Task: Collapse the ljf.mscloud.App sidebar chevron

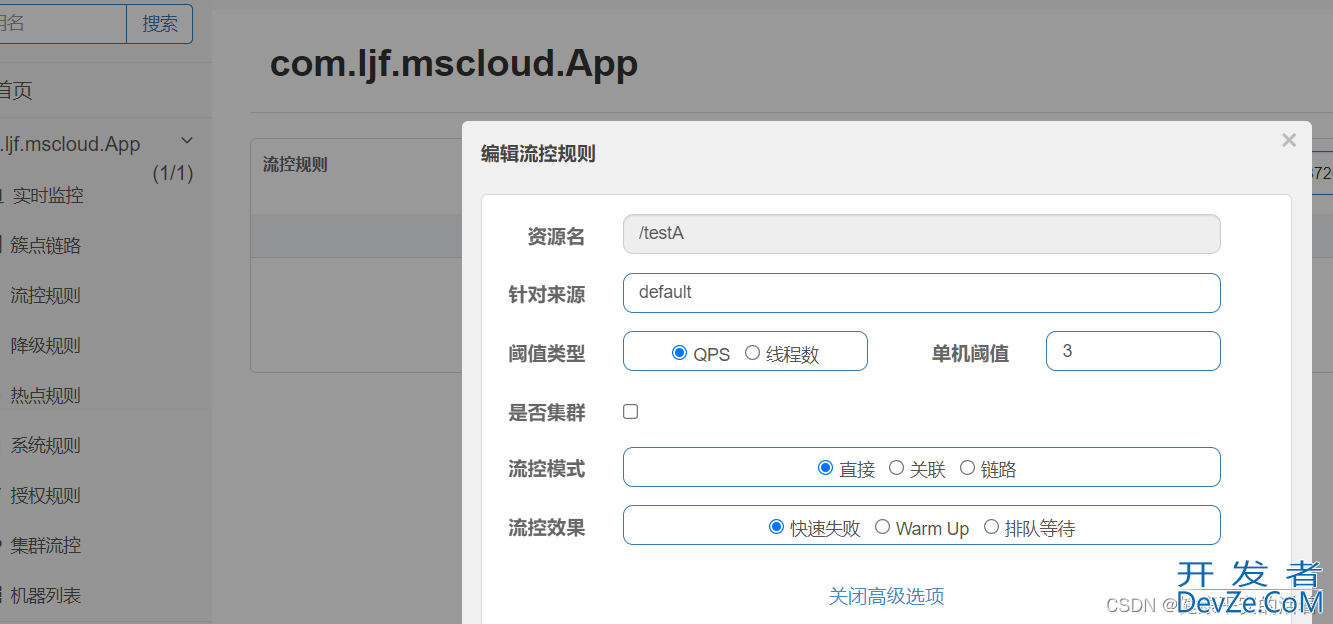Action: [x=187, y=141]
